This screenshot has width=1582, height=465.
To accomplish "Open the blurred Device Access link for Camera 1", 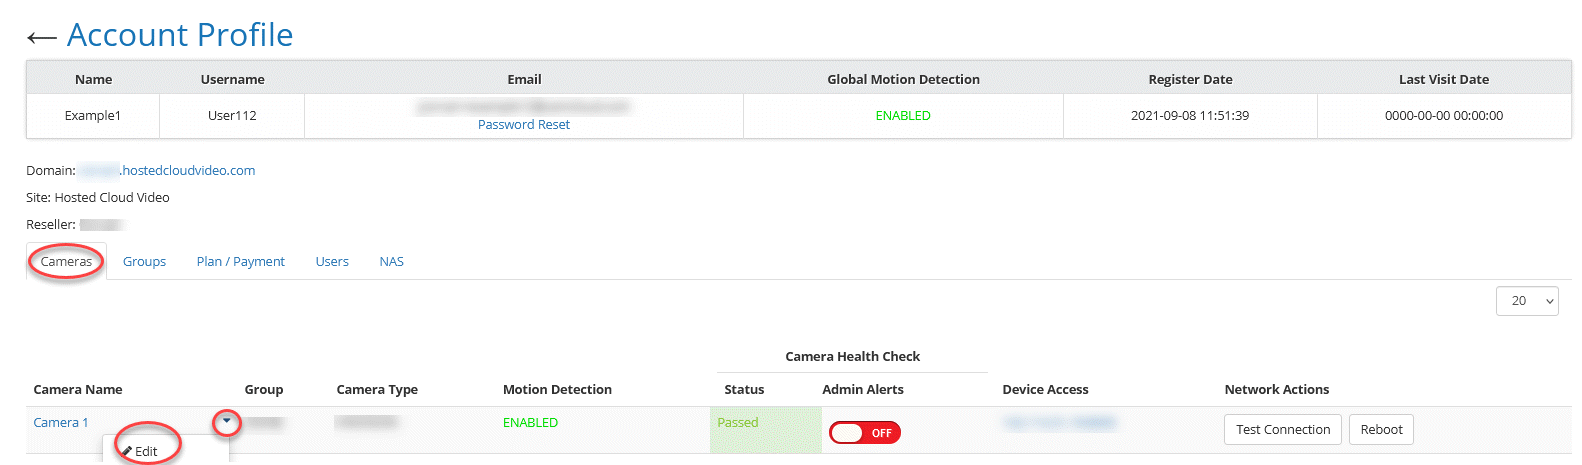I will coord(1059,423).
